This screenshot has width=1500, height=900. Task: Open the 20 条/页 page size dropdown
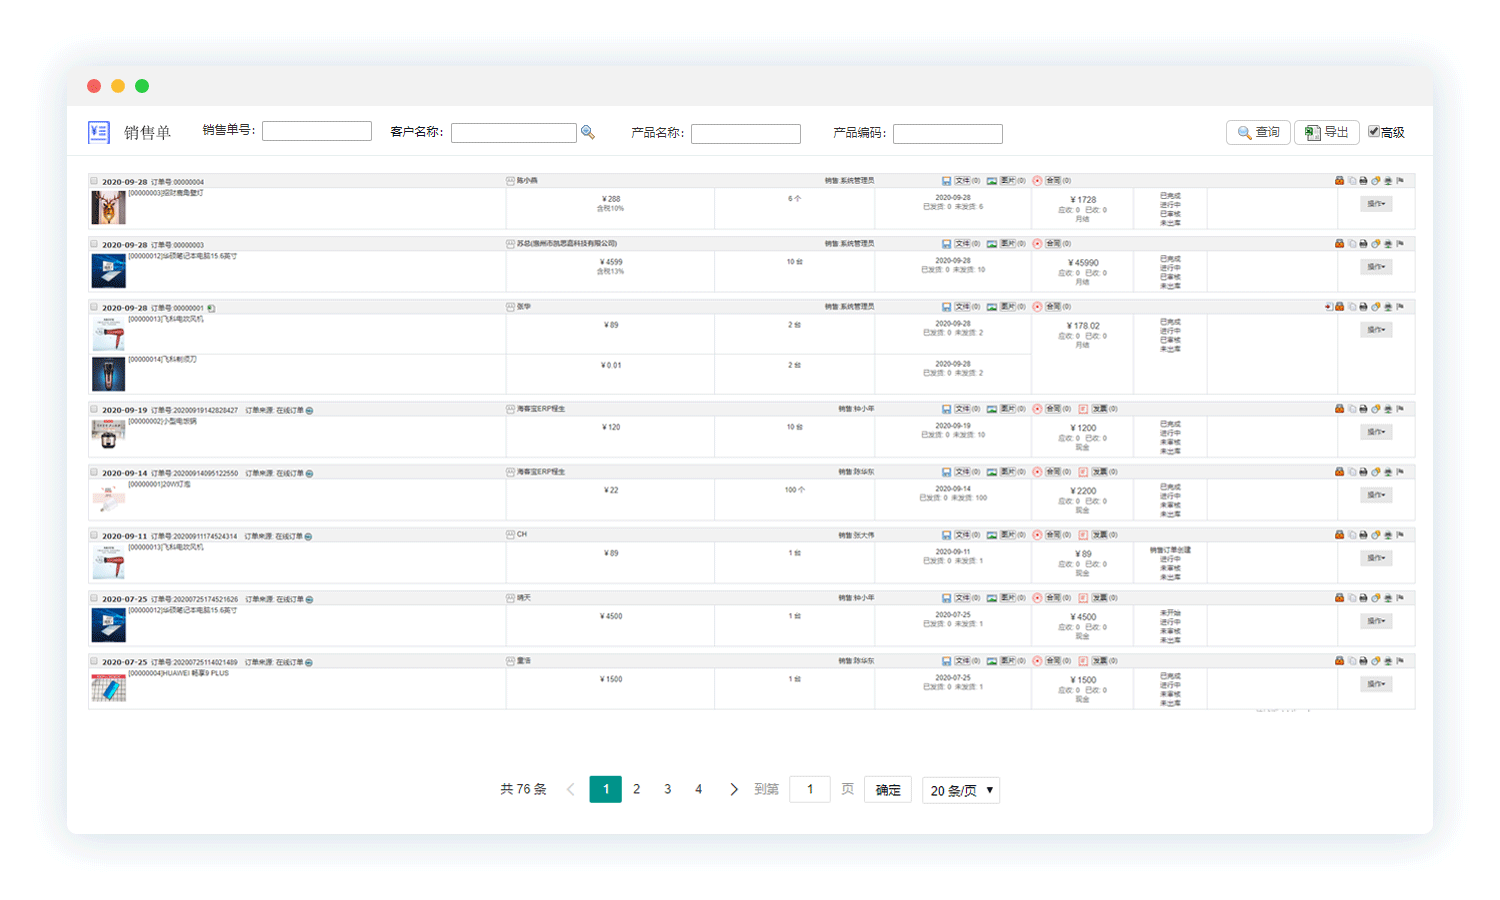961,790
